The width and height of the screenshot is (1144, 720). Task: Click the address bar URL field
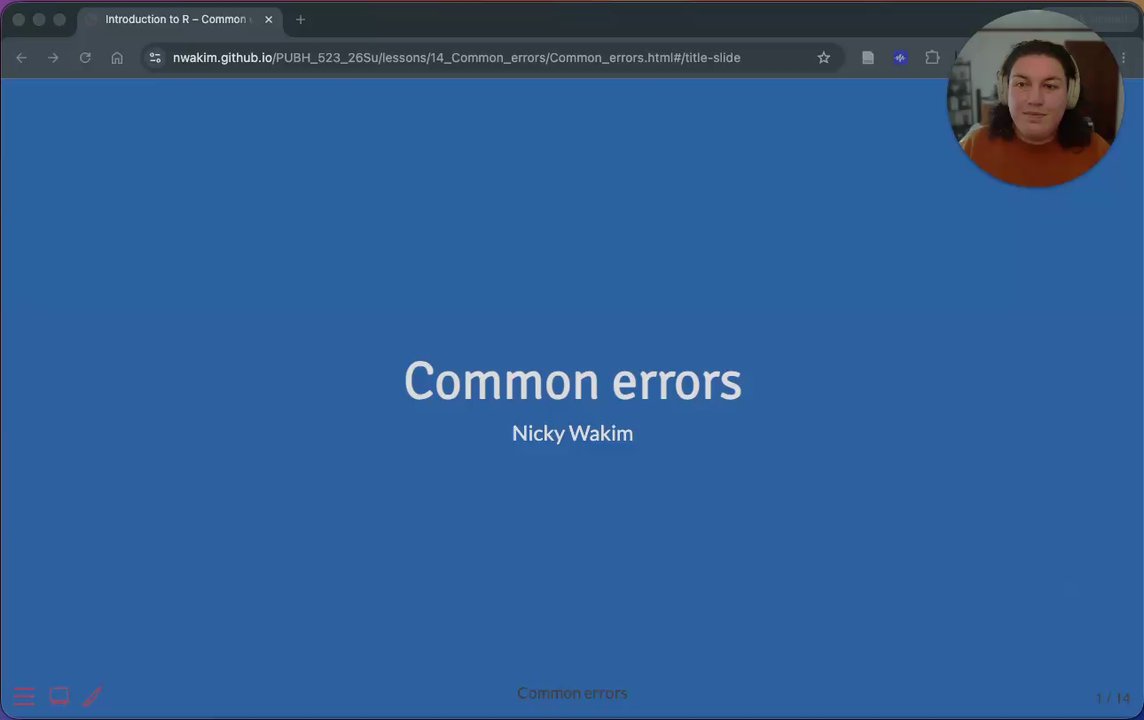pos(456,58)
